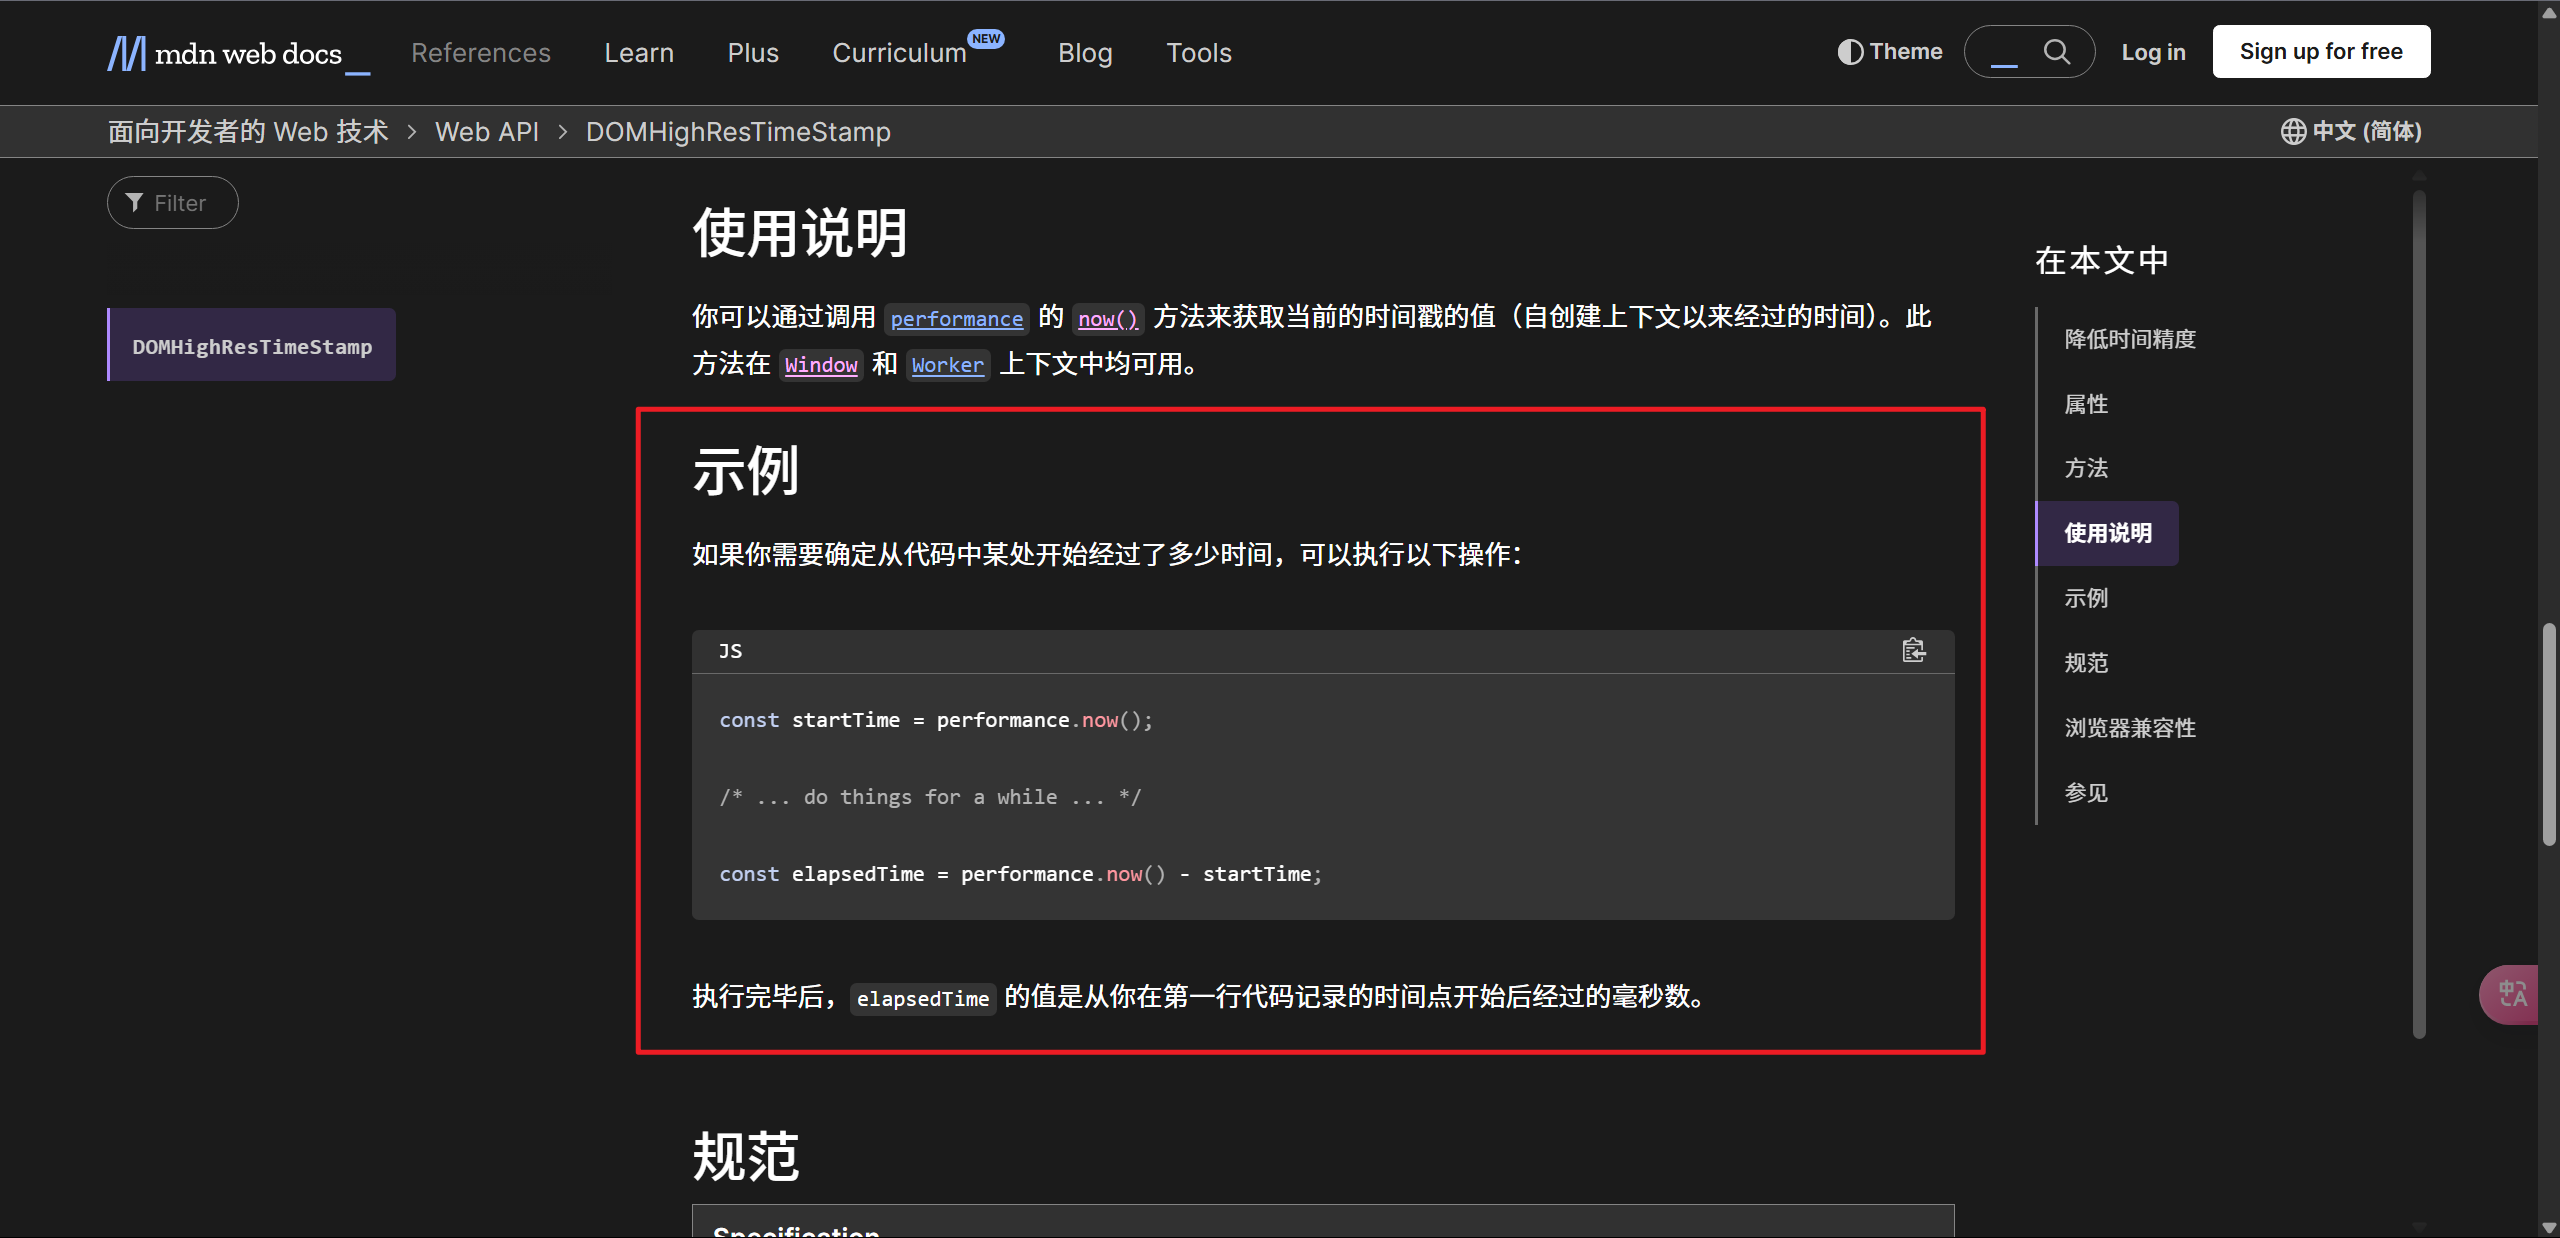Open the 中文 (简体) language dropdown
The width and height of the screenshot is (2560, 1238).
tap(2366, 132)
